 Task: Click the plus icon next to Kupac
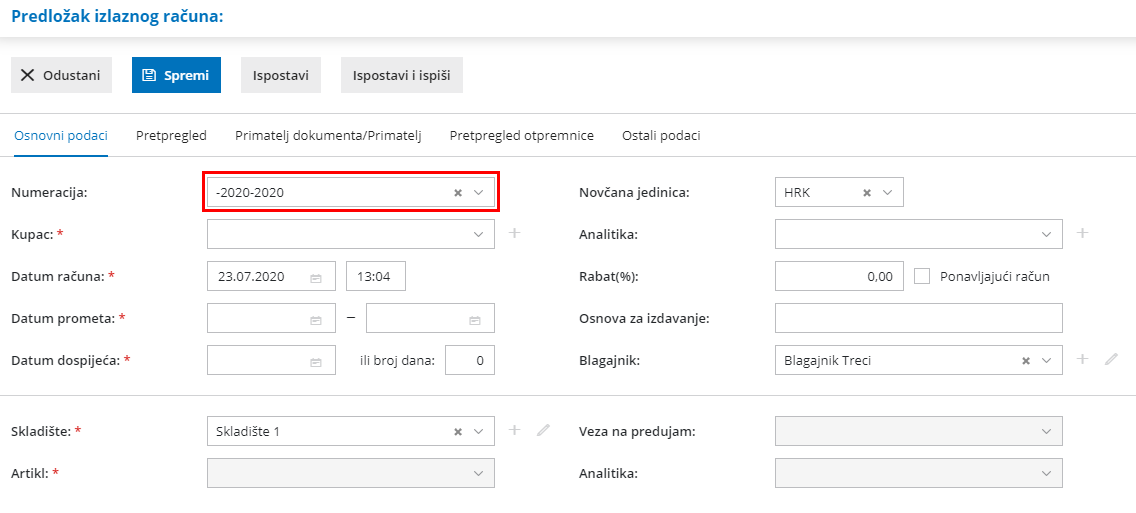point(515,234)
